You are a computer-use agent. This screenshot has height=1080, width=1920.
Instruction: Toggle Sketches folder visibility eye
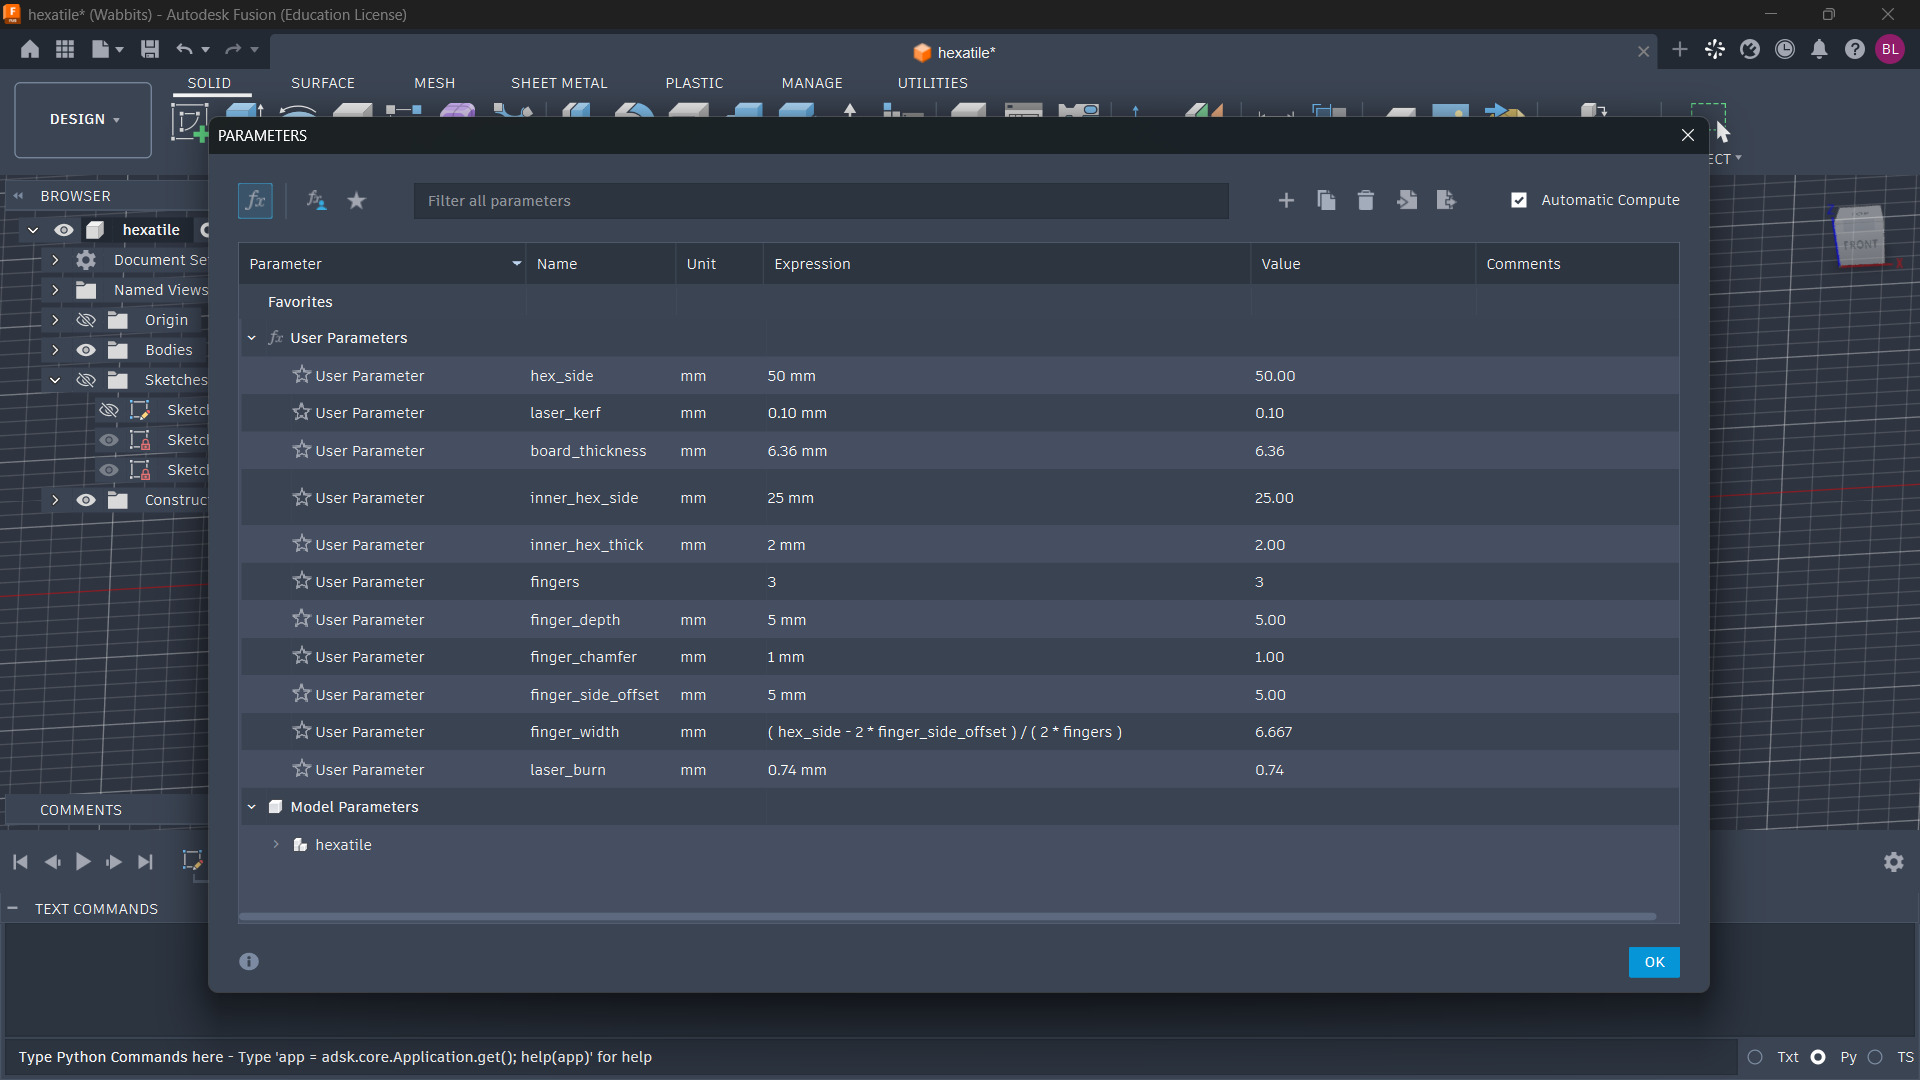click(86, 380)
